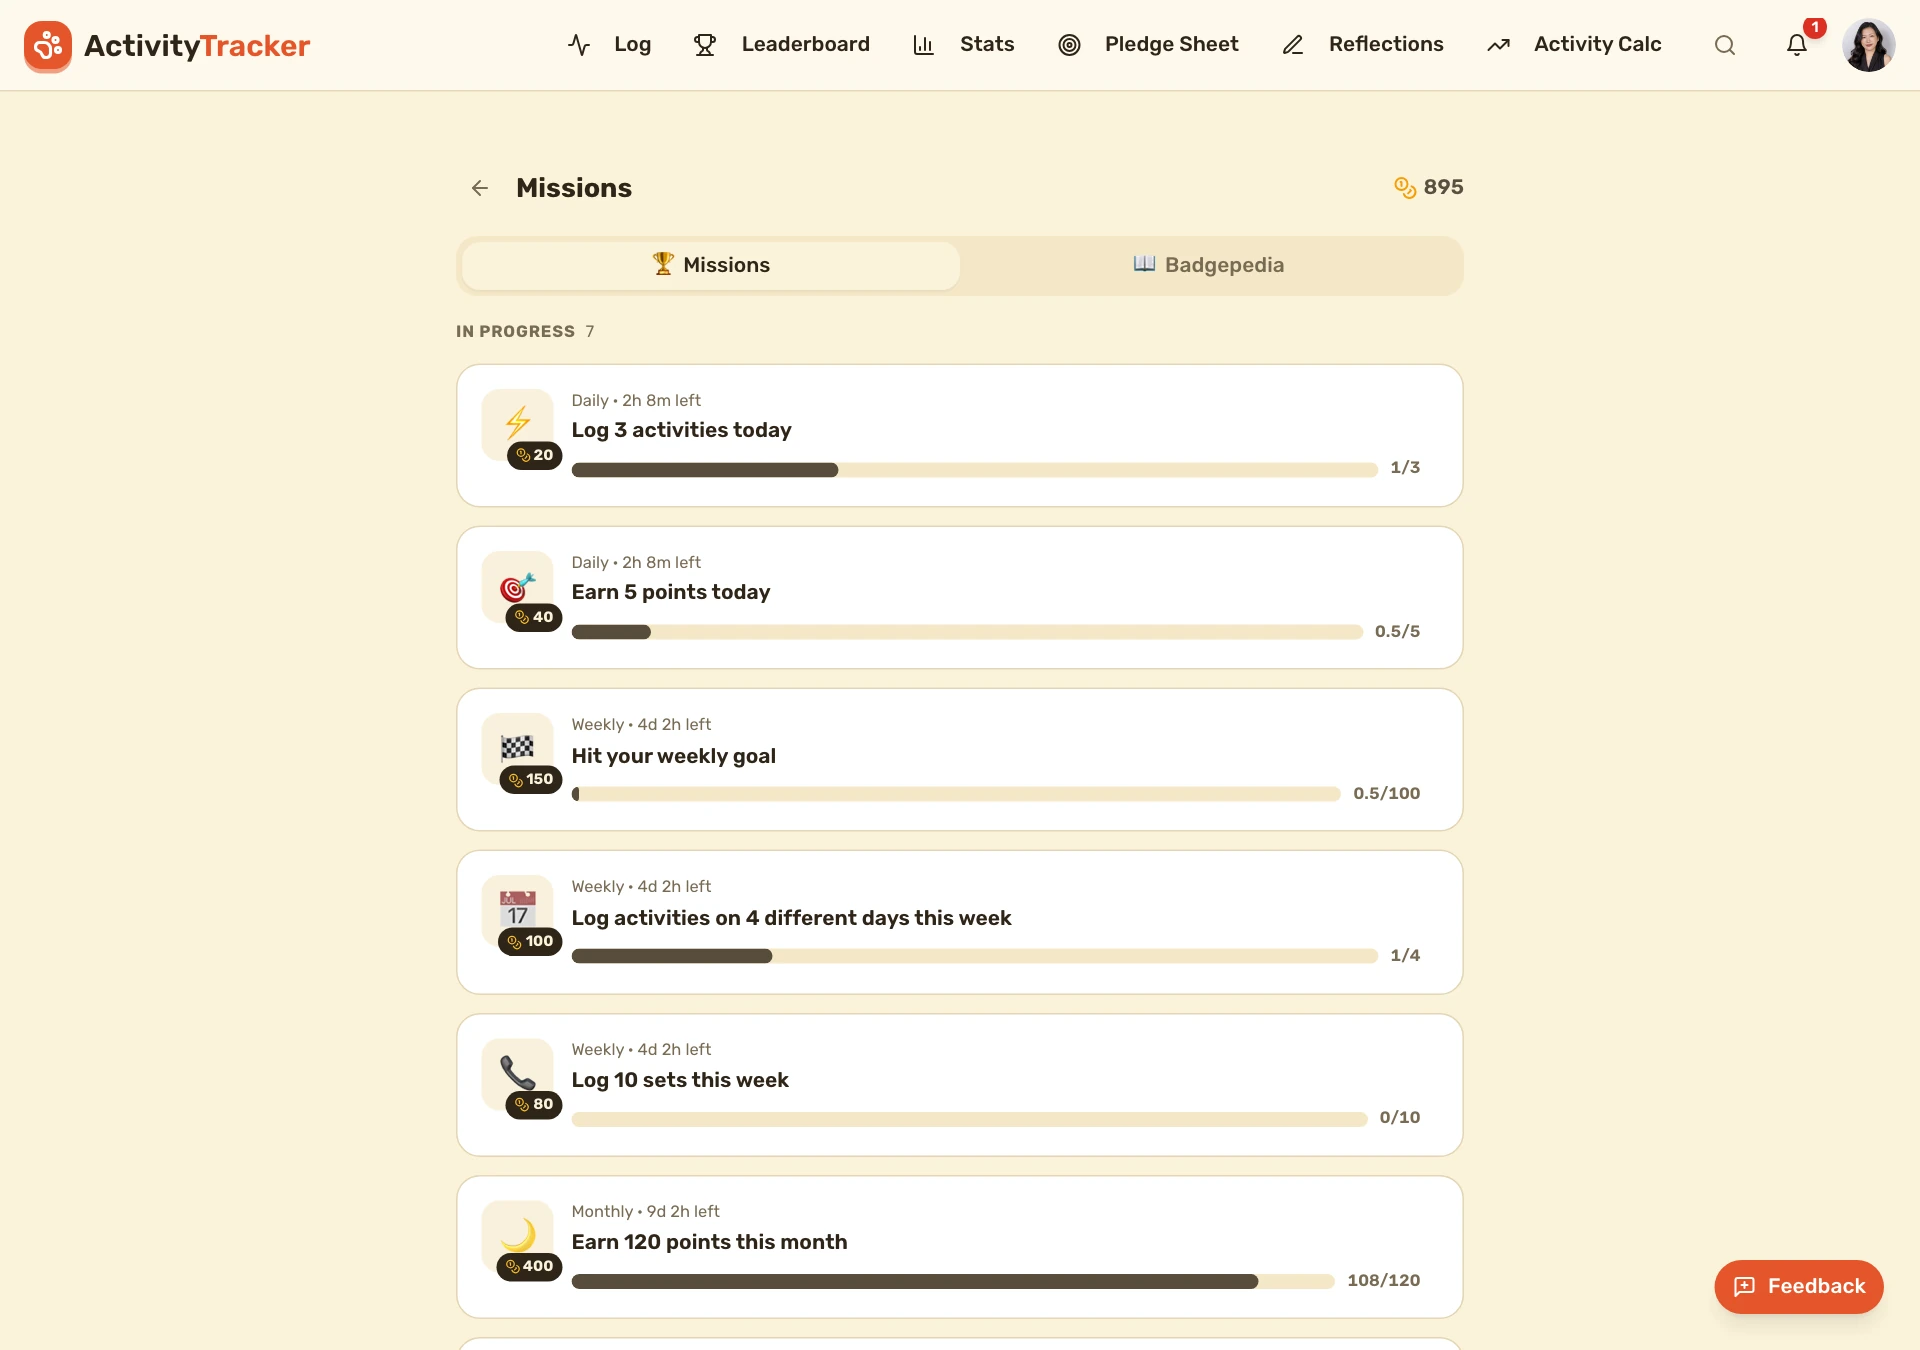Screen dimensions: 1920x1350
Task: Go to the Stats page
Action: (964, 44)
